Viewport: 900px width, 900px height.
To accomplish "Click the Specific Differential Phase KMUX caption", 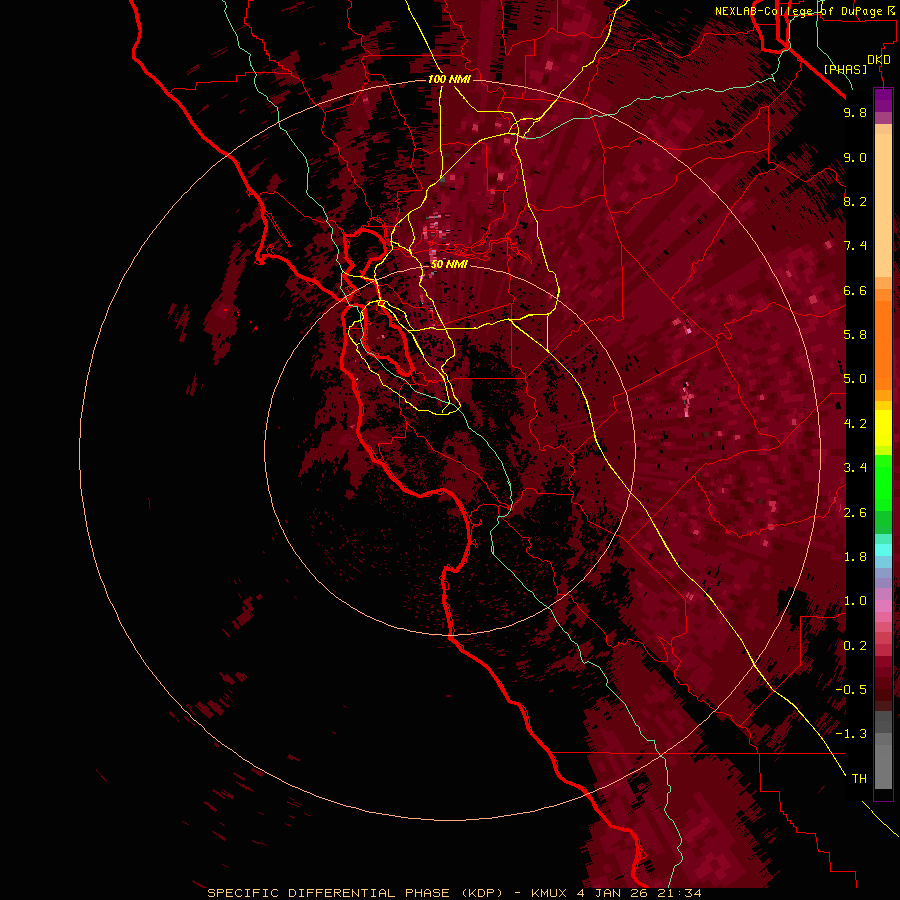I will (454, 893).
